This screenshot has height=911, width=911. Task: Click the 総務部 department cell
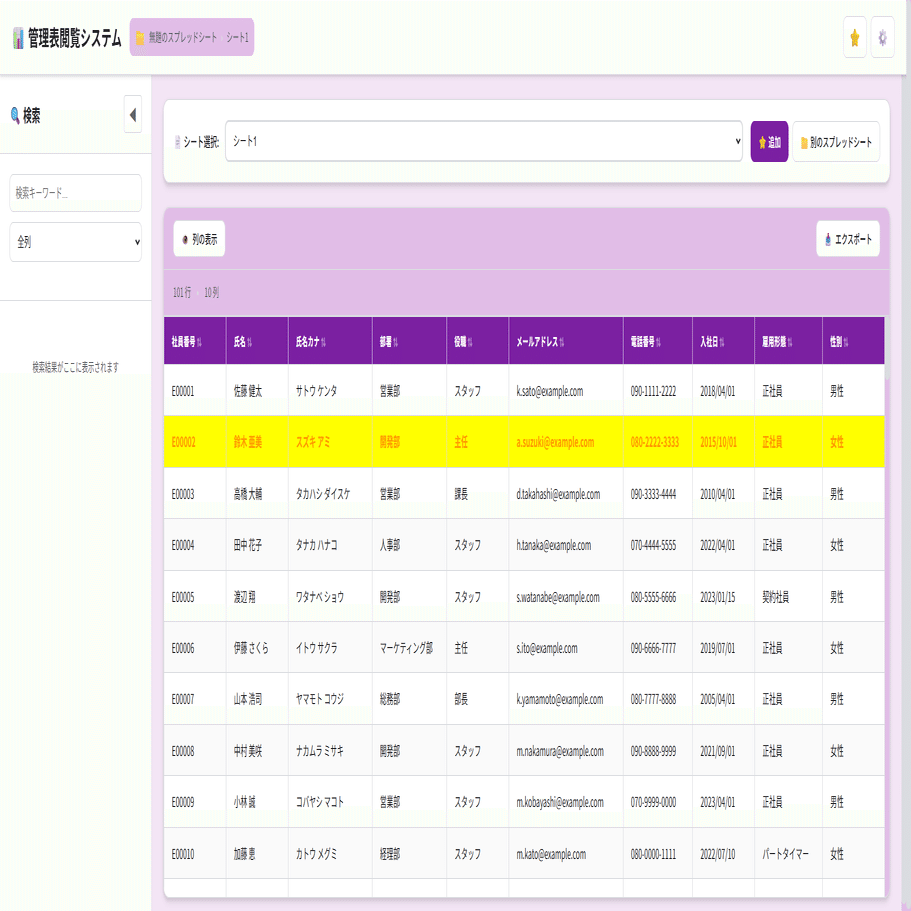pyautogui.click(x=409, y=699)
